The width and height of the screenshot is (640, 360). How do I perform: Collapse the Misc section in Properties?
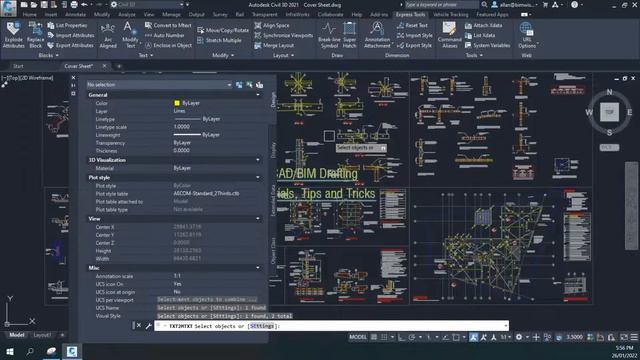[258, 268]
